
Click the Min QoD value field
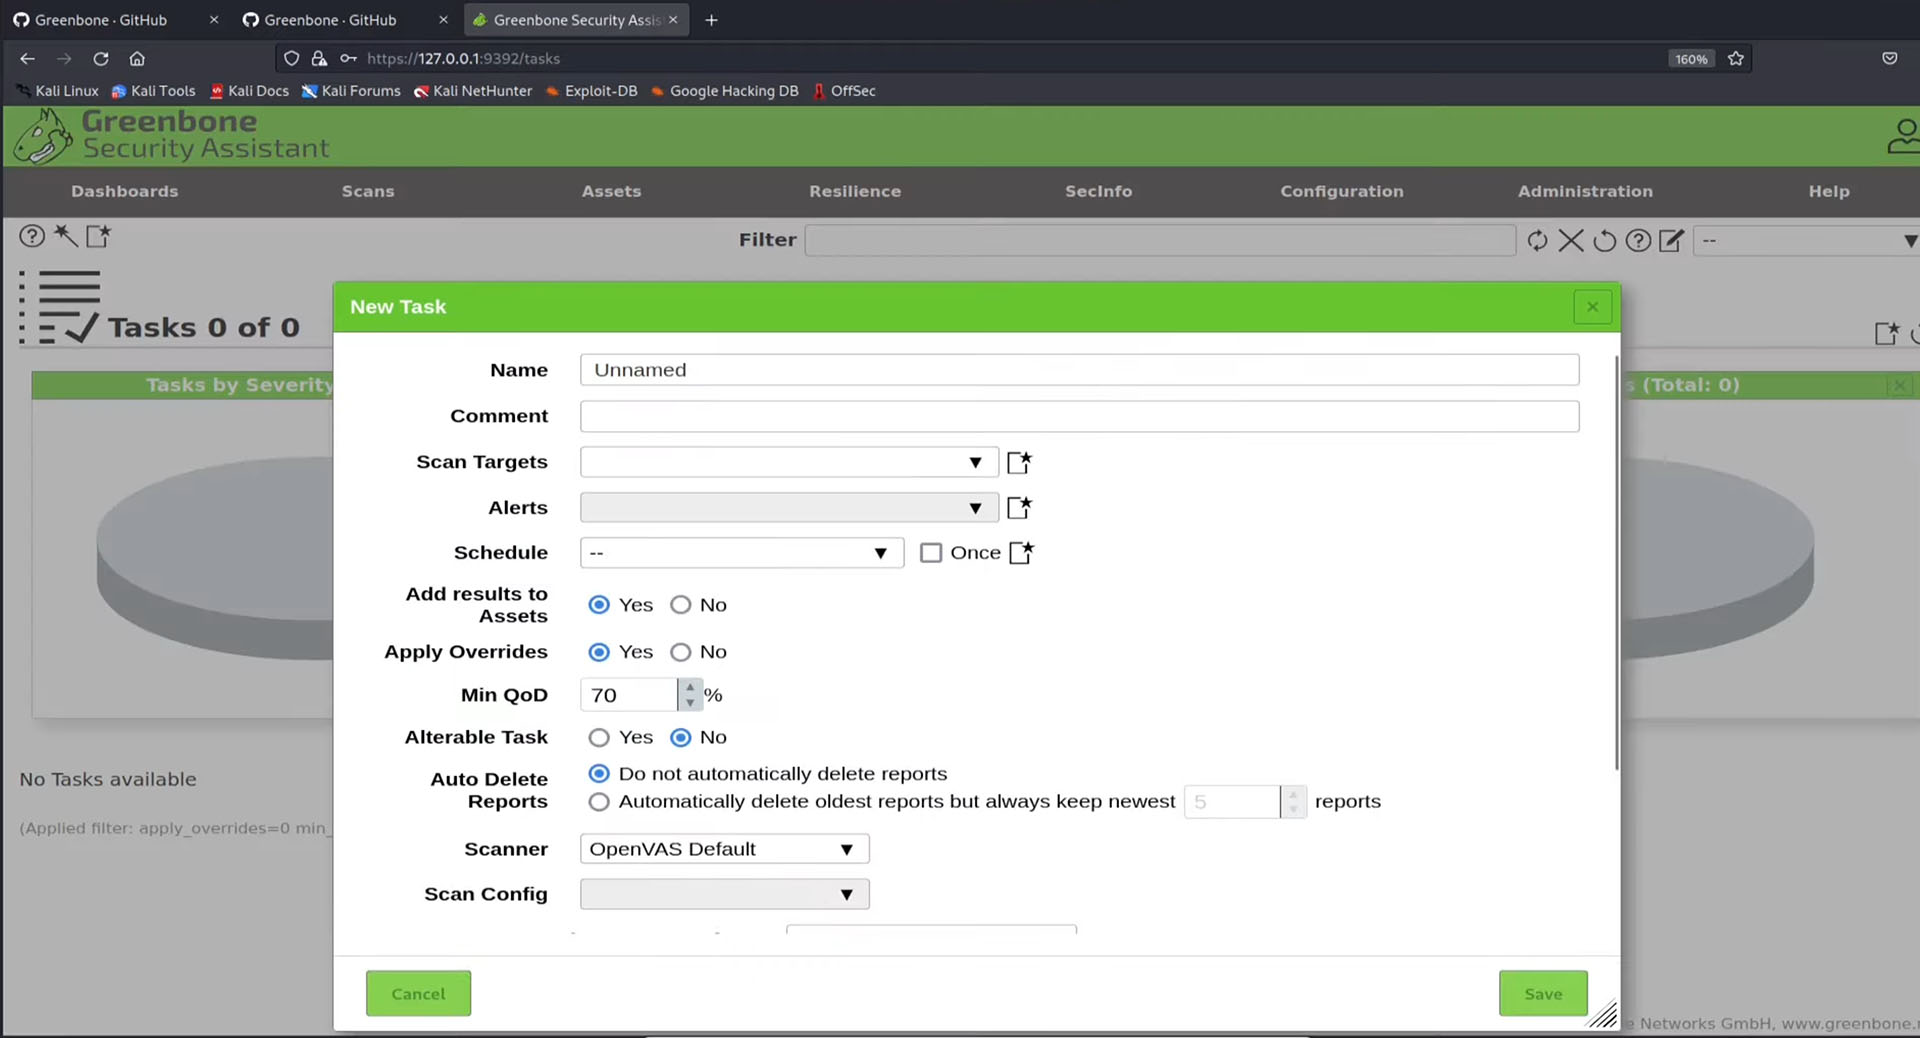click(629, 695)
